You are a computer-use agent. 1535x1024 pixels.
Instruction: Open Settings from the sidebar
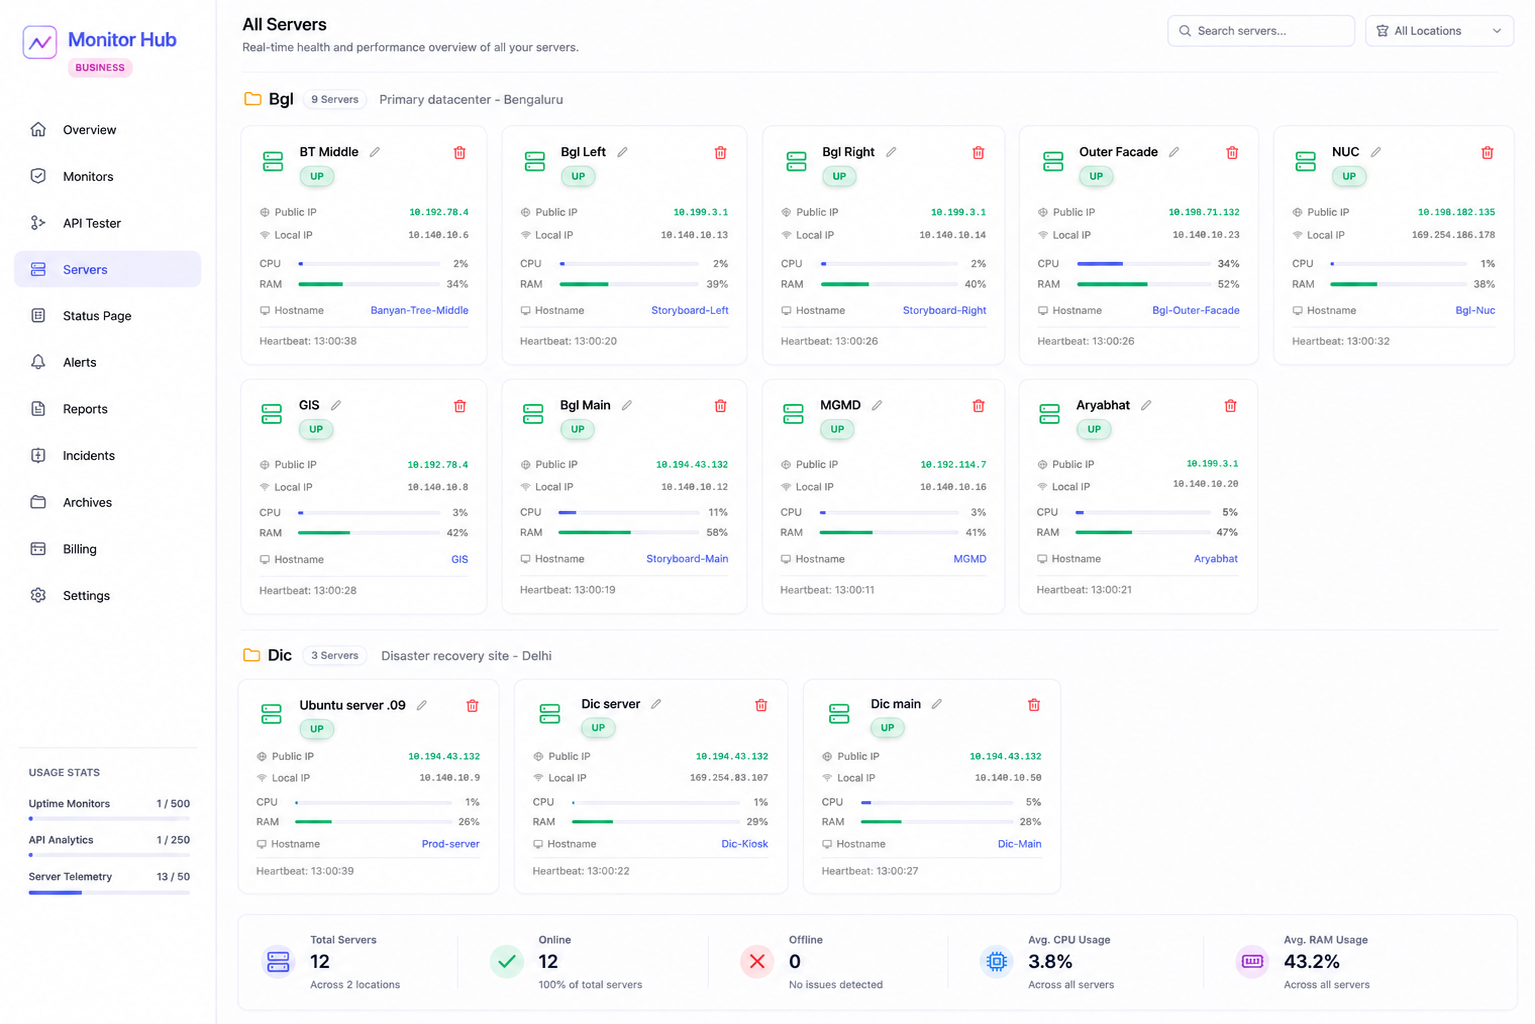(x=107, y=595)
